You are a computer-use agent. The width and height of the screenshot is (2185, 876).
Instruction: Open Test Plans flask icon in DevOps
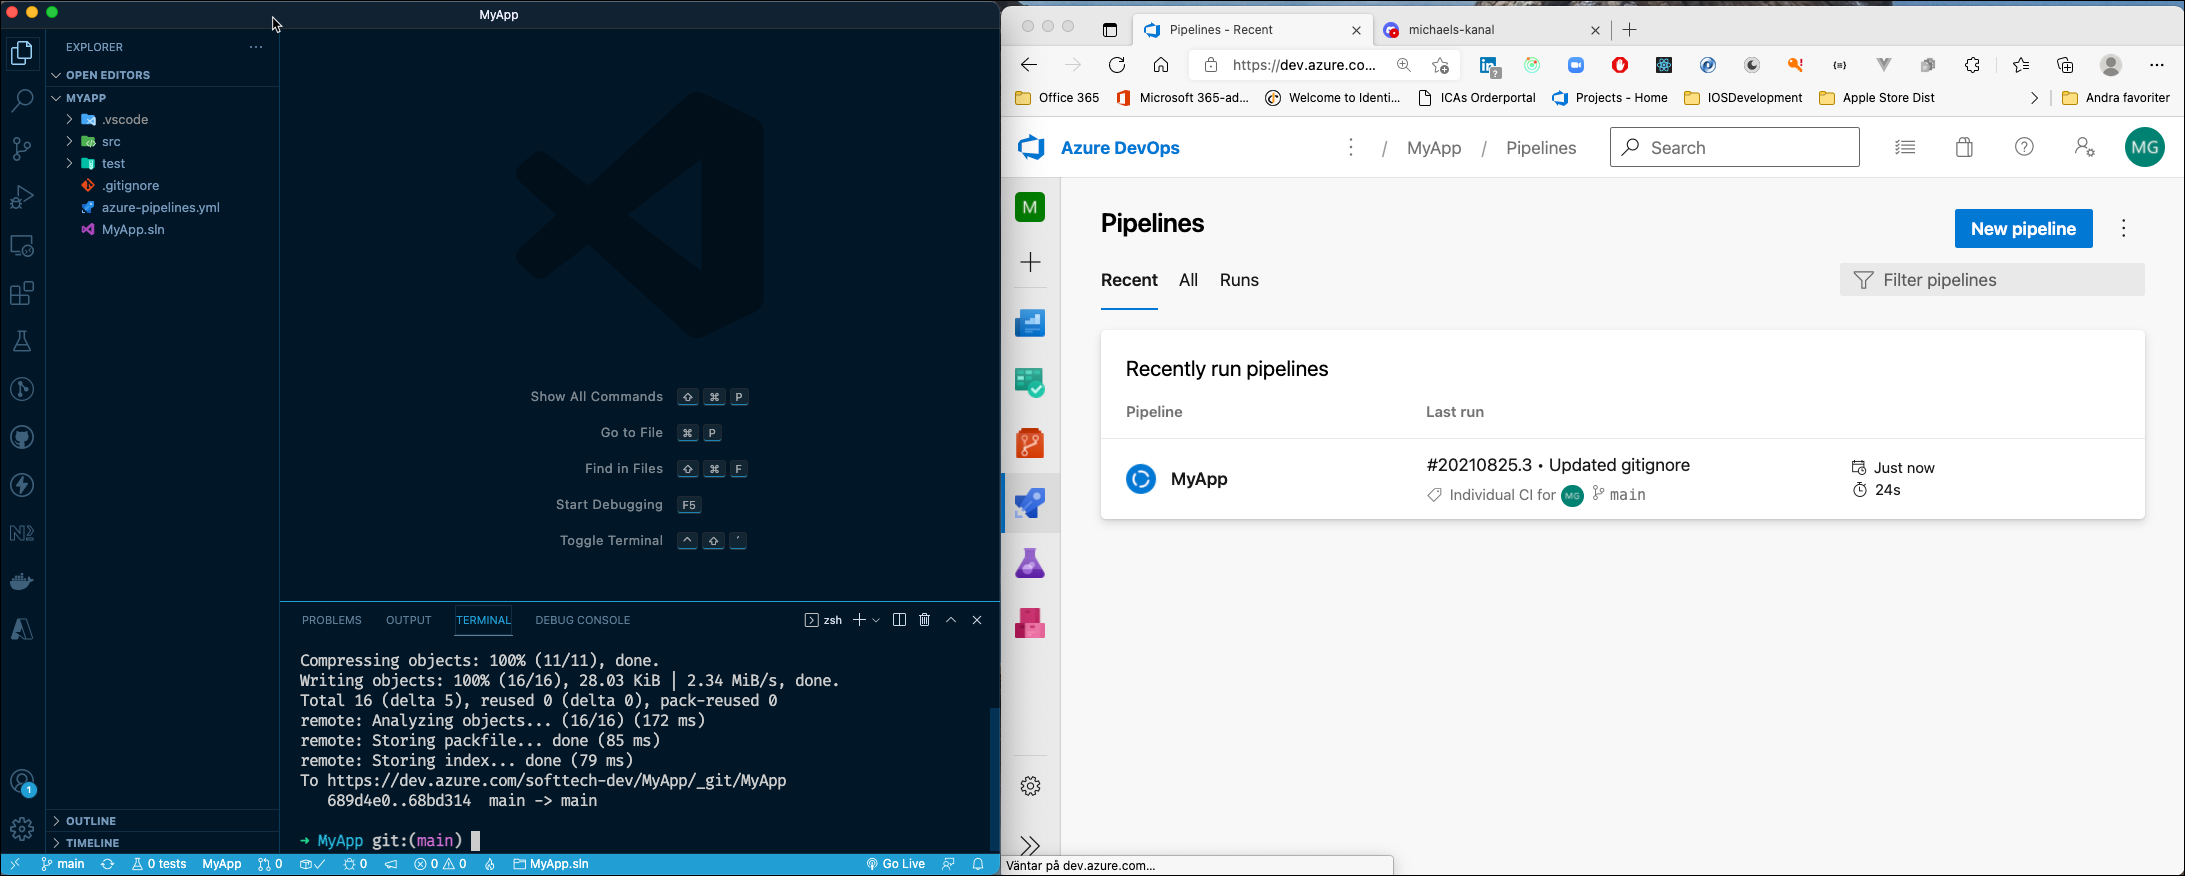(1030, 563)
